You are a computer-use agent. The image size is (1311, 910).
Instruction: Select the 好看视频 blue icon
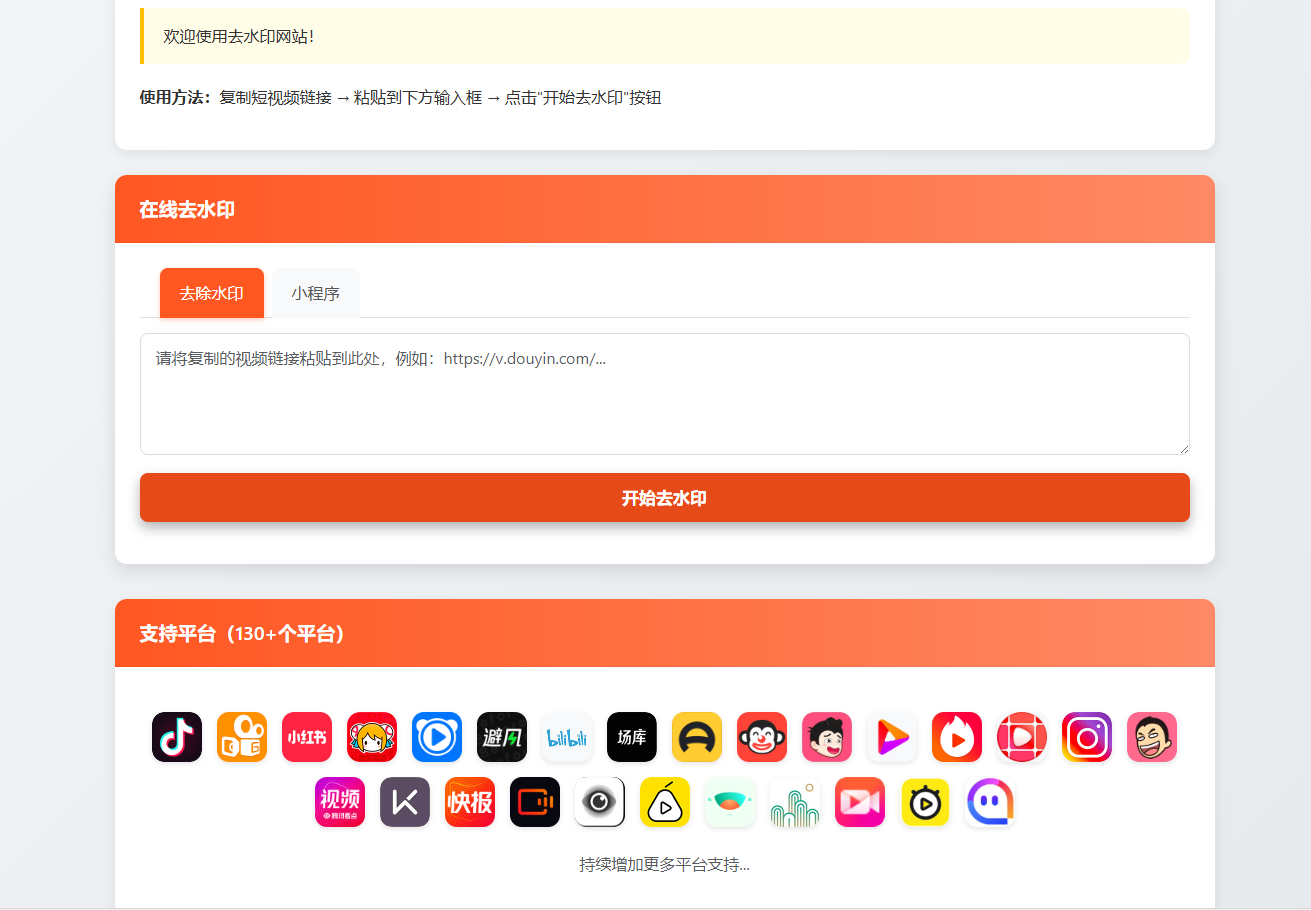[437, 737]
